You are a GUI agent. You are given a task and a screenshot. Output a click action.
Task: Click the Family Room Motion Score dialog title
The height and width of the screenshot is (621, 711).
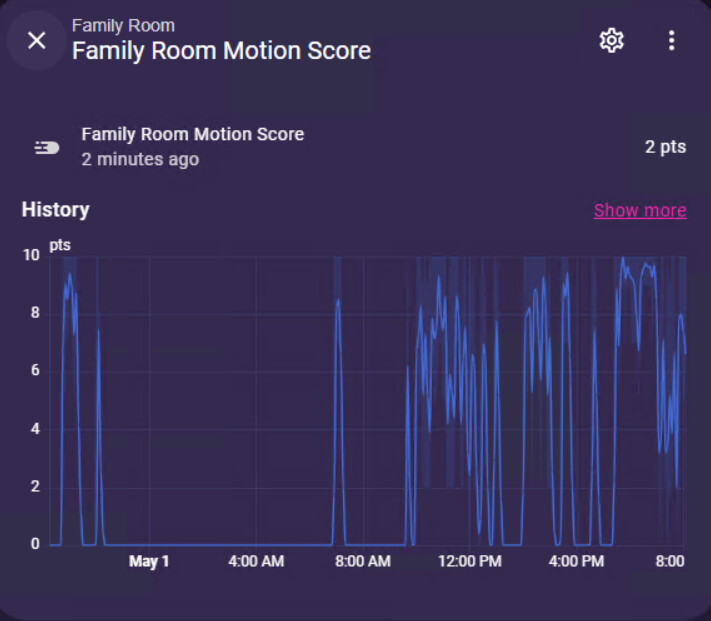(x=221, y=51)
